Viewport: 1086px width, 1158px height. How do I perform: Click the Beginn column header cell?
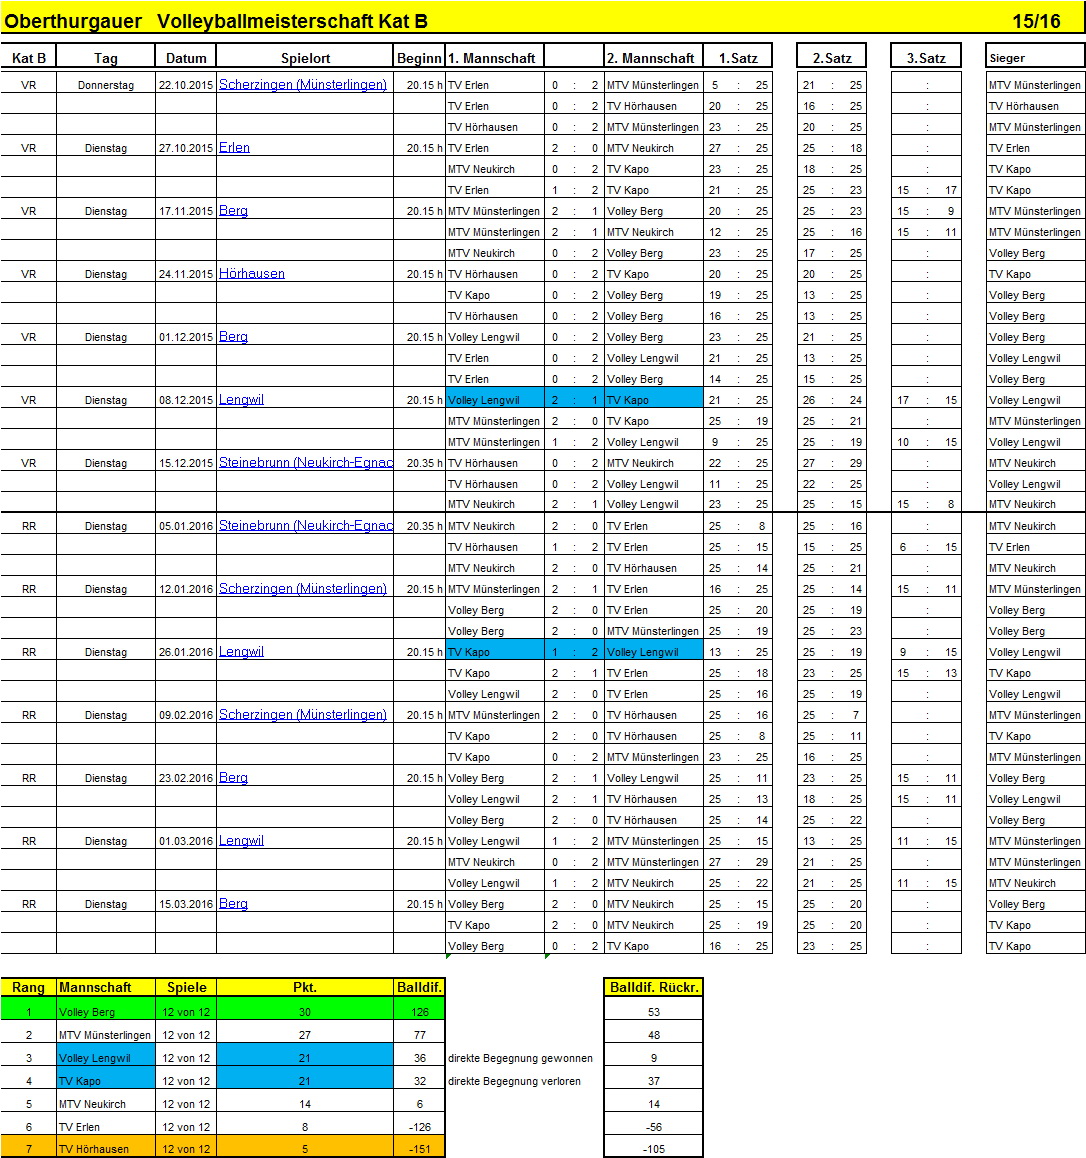tap(419, 58)
